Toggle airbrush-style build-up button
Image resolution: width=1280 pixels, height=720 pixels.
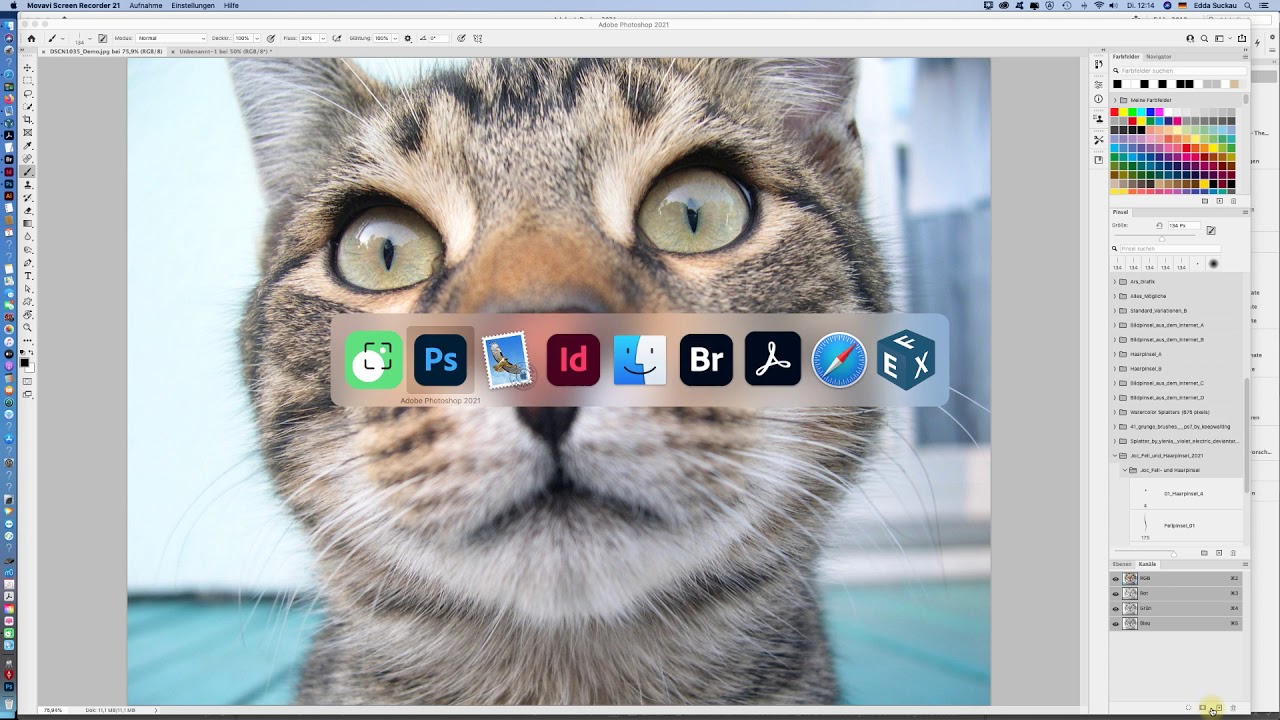337,38
